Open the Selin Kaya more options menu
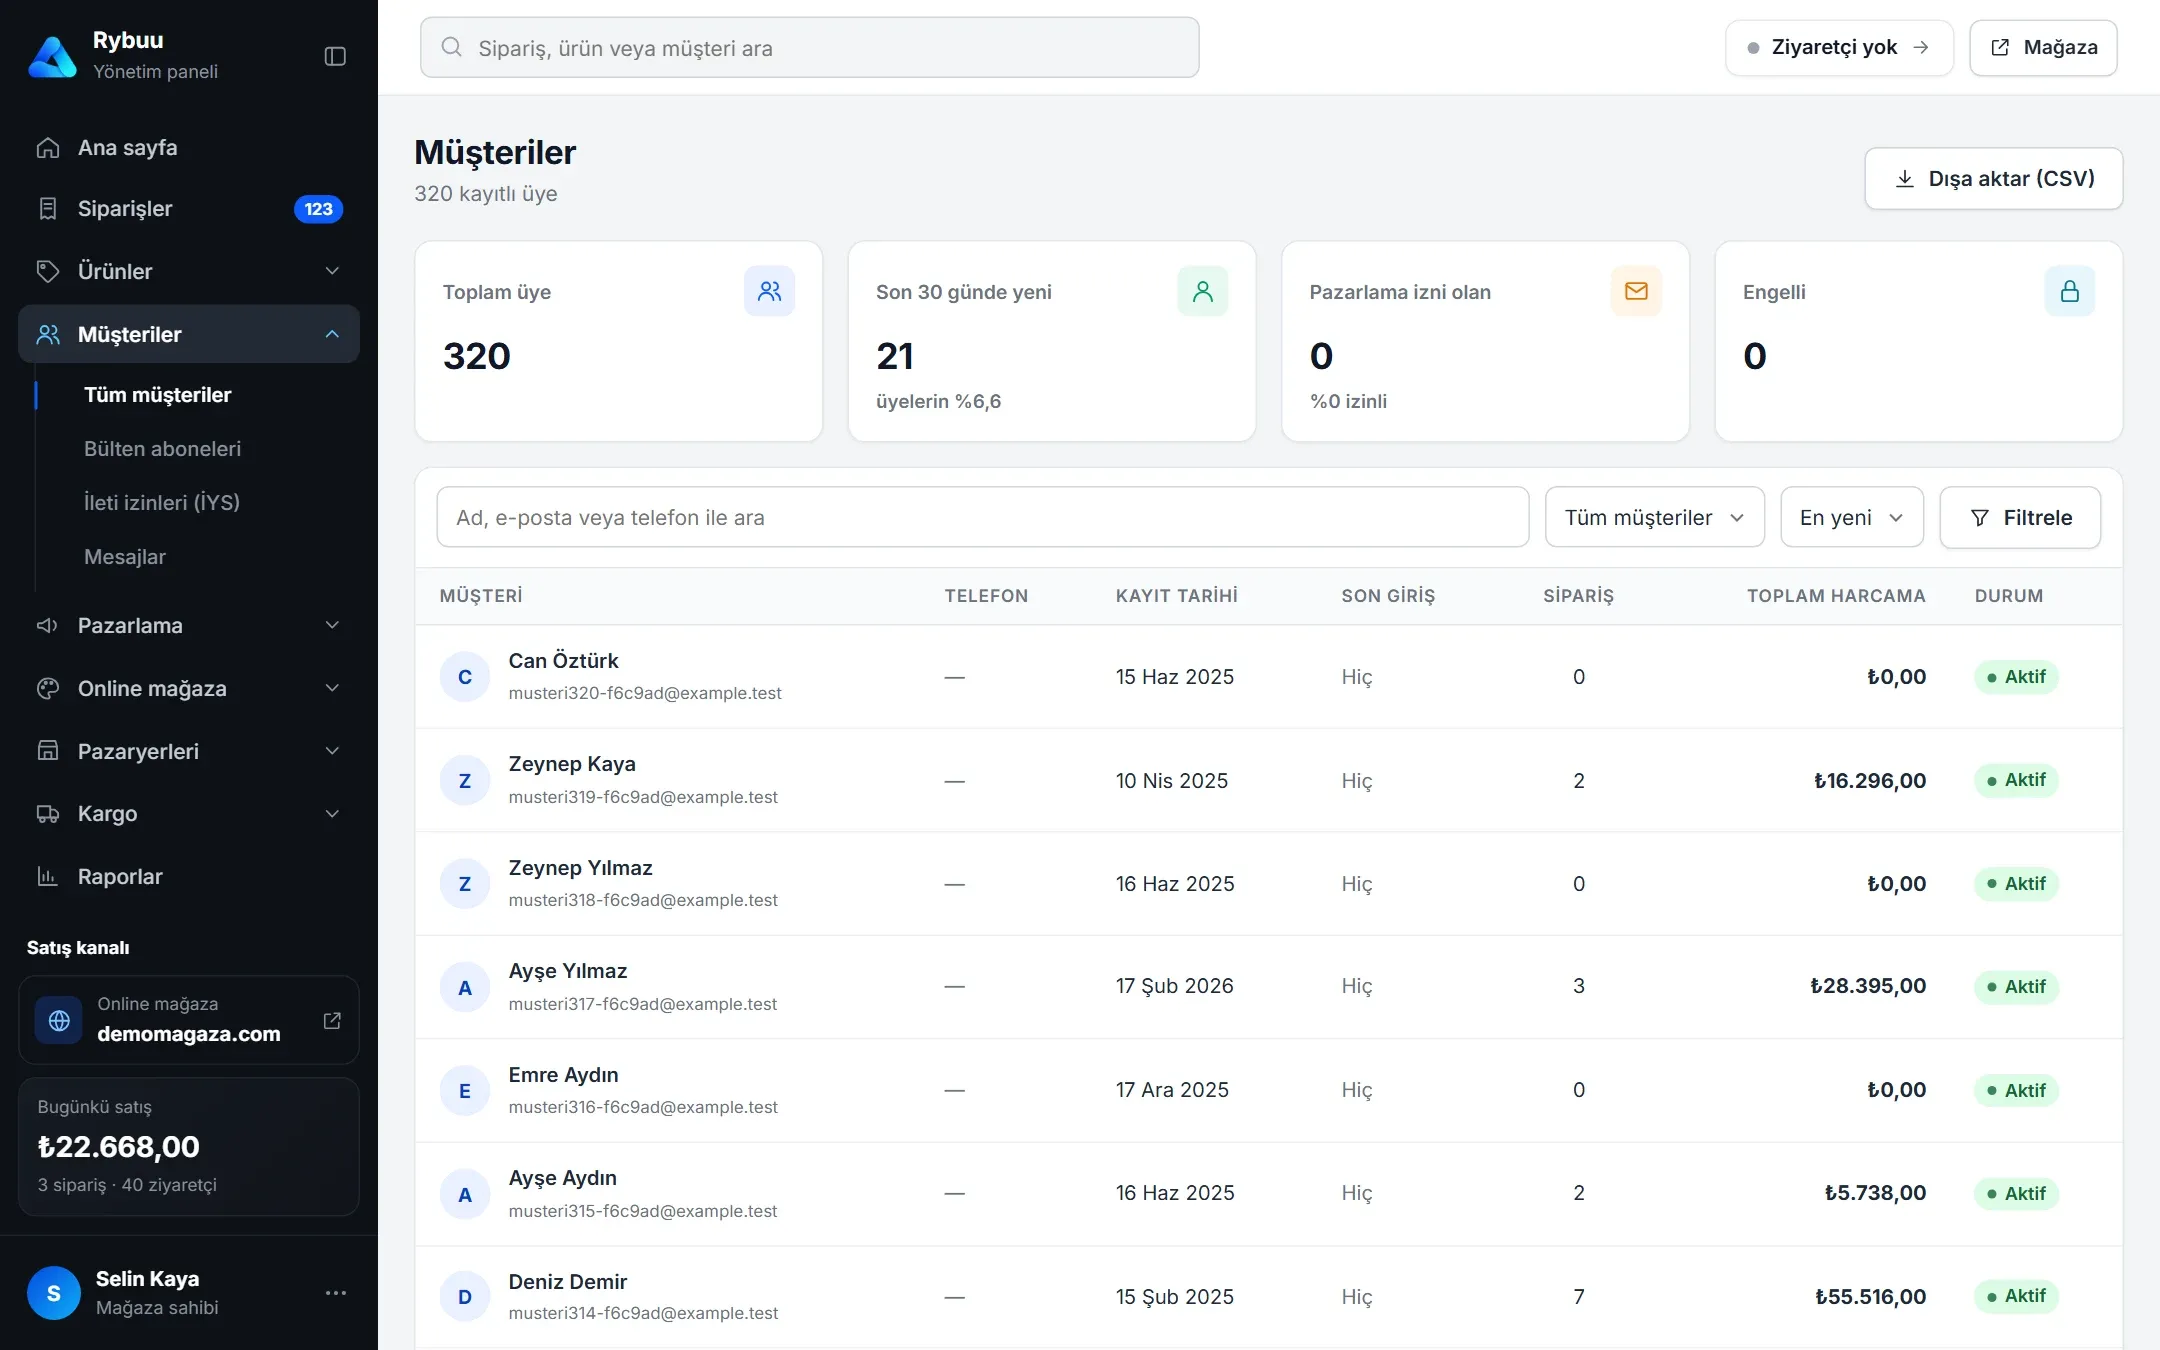2160x1350 pixels. click(336, 1293)
